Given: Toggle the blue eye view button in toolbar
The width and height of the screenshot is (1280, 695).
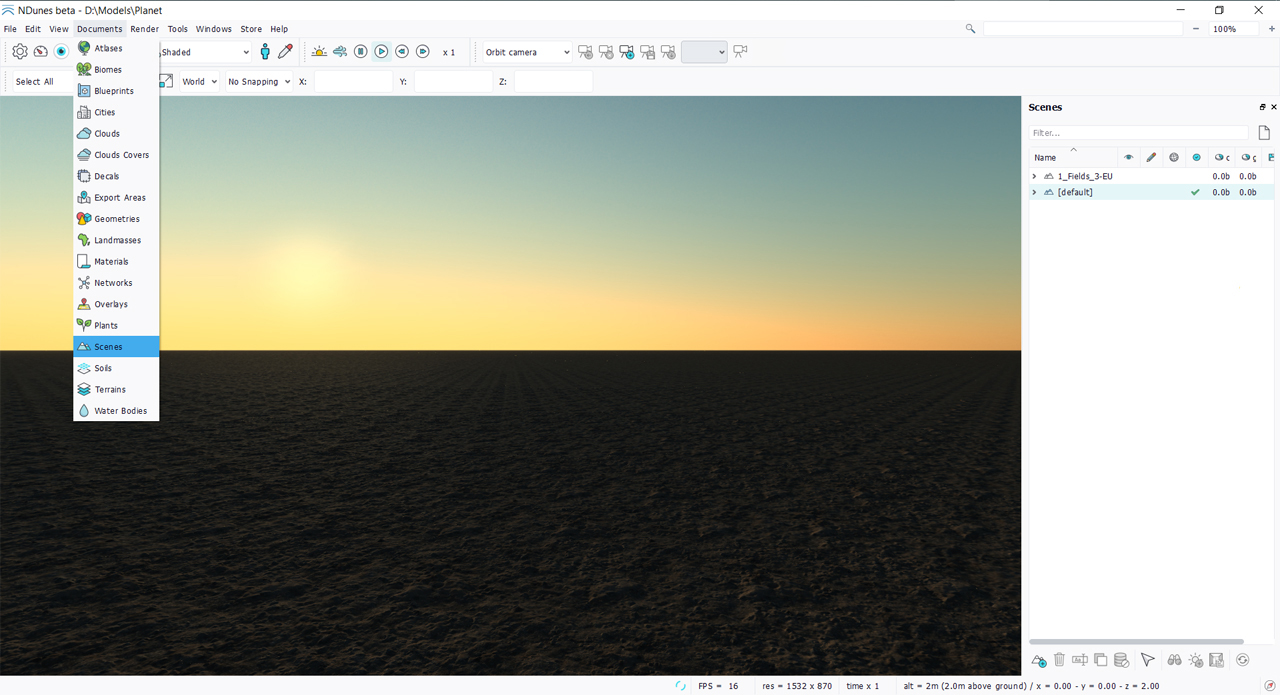Looking at the screenshot, I should click(61, 52).
